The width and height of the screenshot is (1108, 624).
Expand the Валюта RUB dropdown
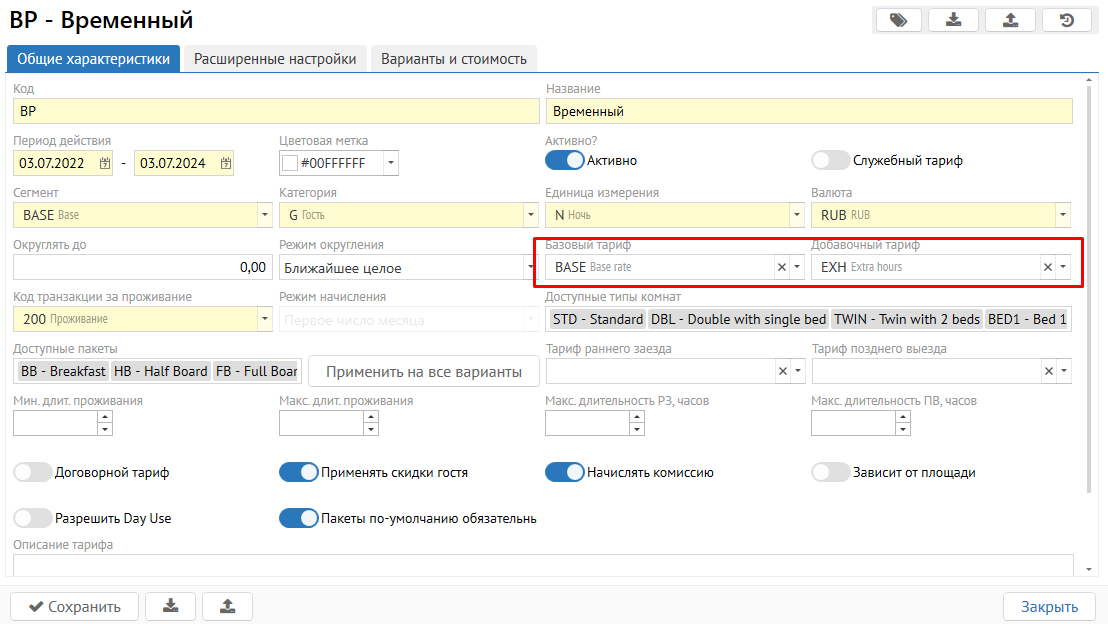click(1063, 215)
